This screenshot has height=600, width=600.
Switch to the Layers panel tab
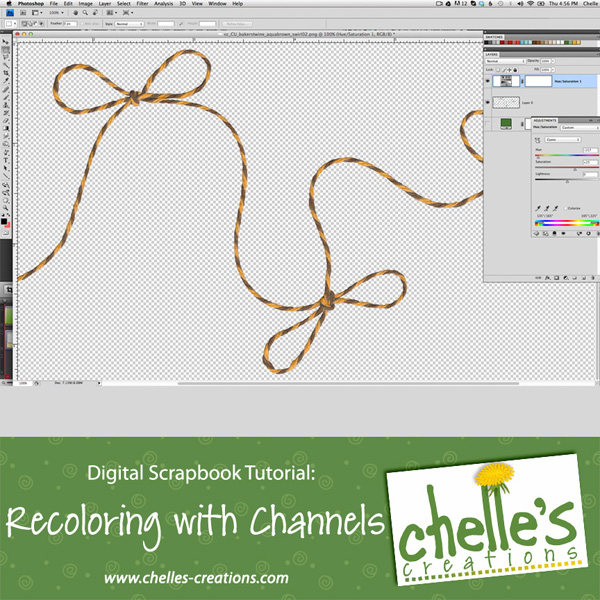491,55
